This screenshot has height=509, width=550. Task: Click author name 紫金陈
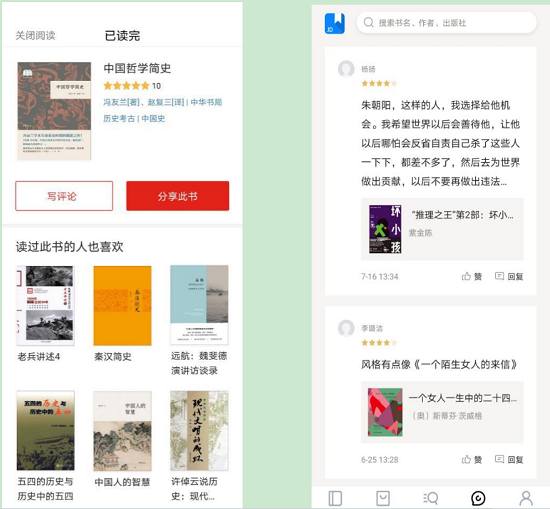[x=421, y=233]
